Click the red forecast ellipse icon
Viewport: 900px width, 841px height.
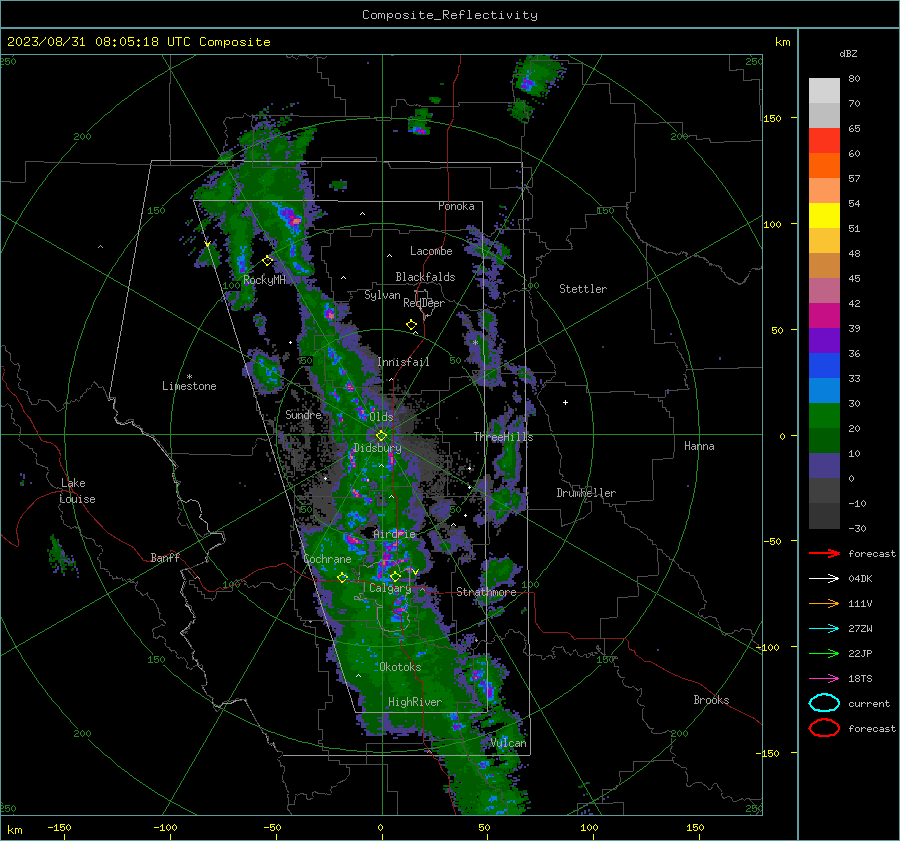point(824,728)
